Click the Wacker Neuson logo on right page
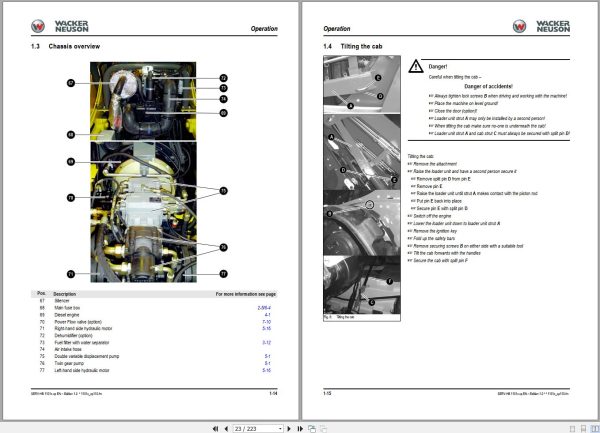This screenshot has width=600, height=433. [541, 26]
